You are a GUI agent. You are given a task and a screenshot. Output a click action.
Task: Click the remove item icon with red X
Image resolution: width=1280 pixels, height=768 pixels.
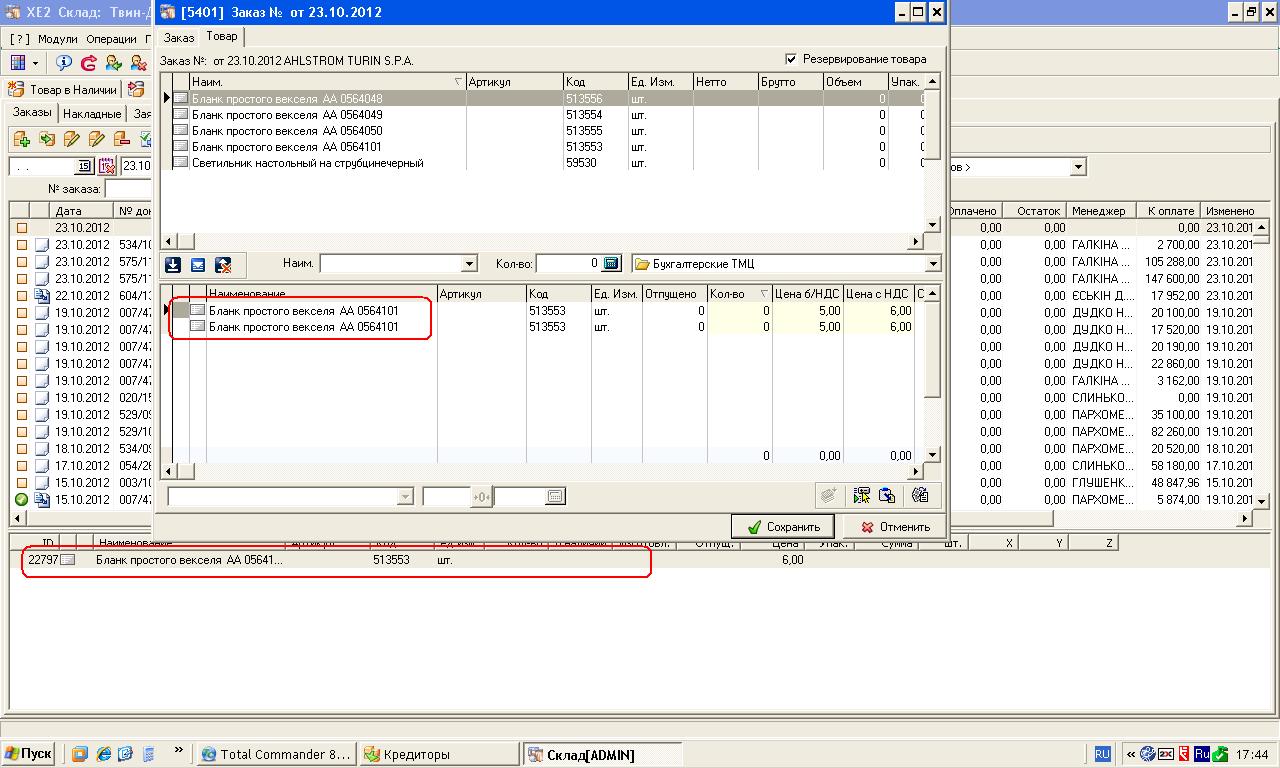click(224, 265)
